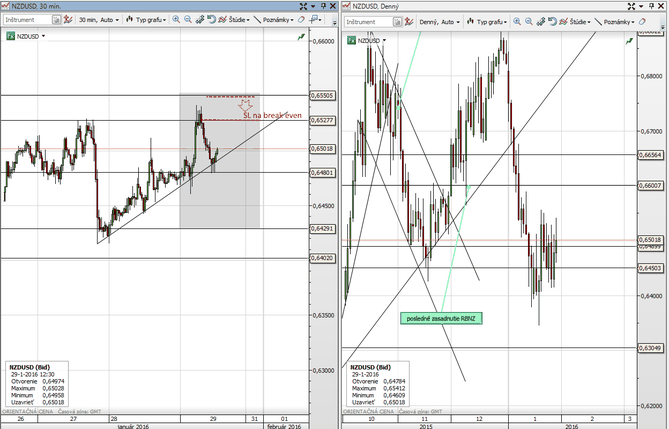
Task: Close the NZDUSD 30 min chart panel
Action: pos(333,6)
